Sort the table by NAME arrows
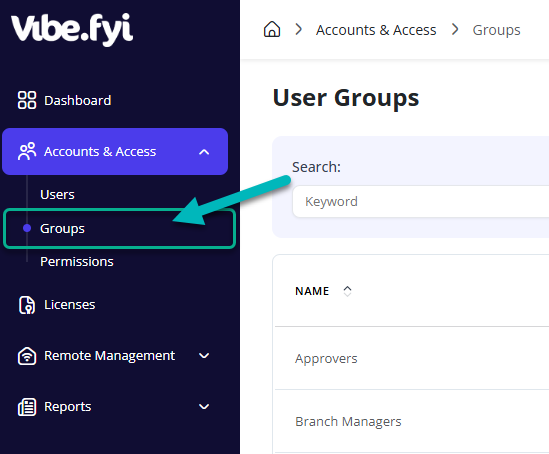 pyautogui.click(x=347, y=291)
